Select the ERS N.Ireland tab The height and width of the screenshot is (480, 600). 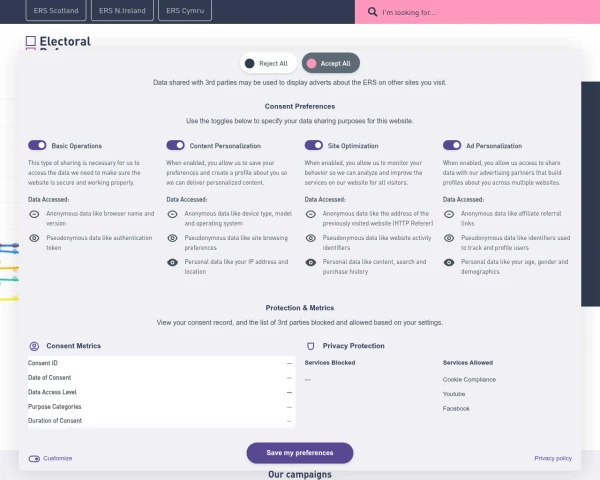pyautogui.click(x=122, y=11)
